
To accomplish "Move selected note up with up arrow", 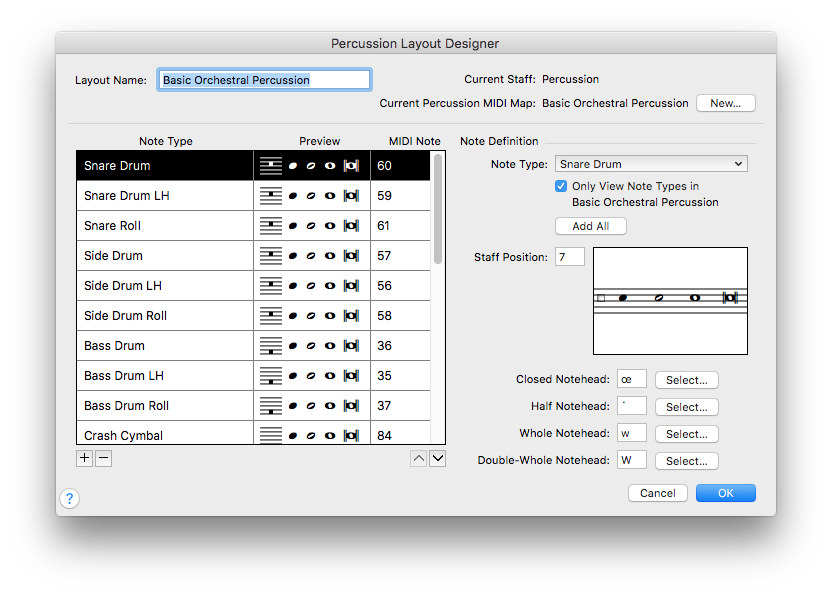I will (419, 458).
